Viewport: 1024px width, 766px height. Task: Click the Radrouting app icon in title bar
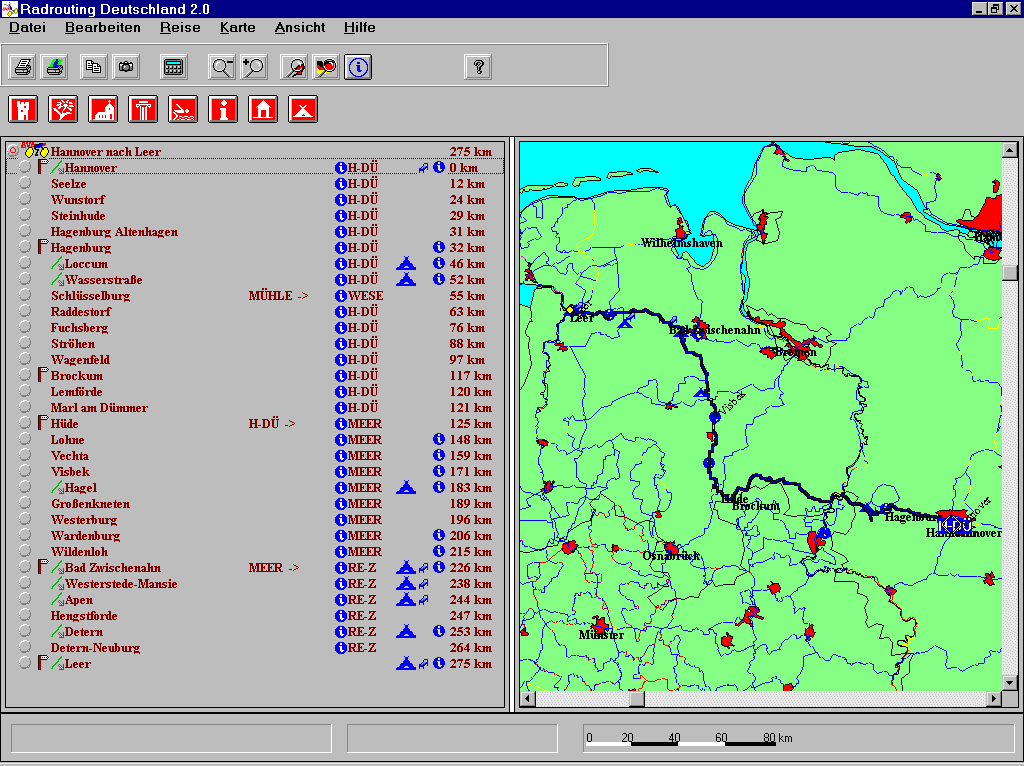(9, 9)
